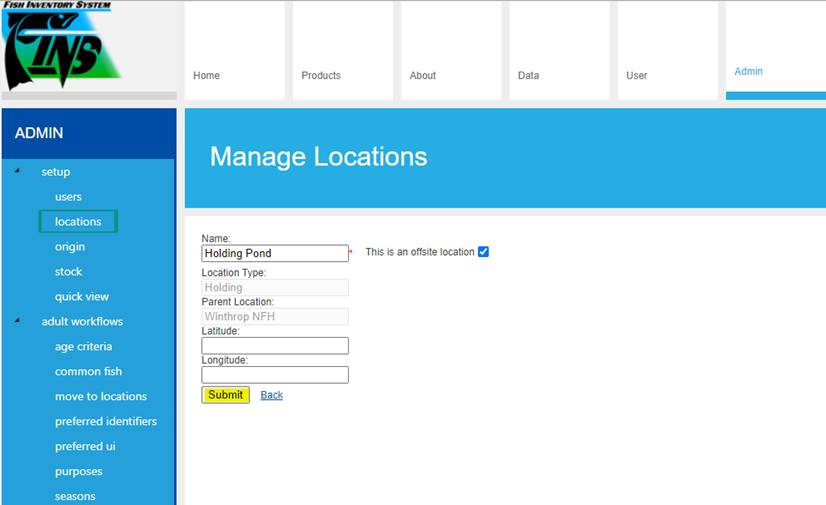Collapse the adult workflows section
The height and width of the screenshot is (505, 826).
click(18, 321)
